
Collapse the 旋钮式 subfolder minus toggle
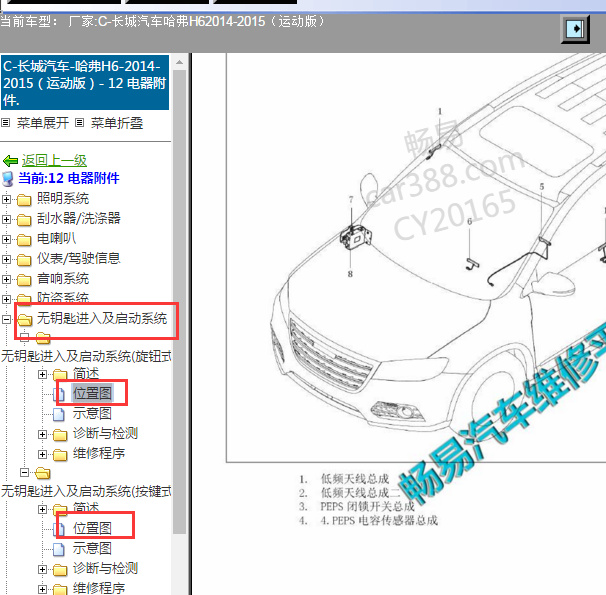pyautogui.click(x=24, y=337)
